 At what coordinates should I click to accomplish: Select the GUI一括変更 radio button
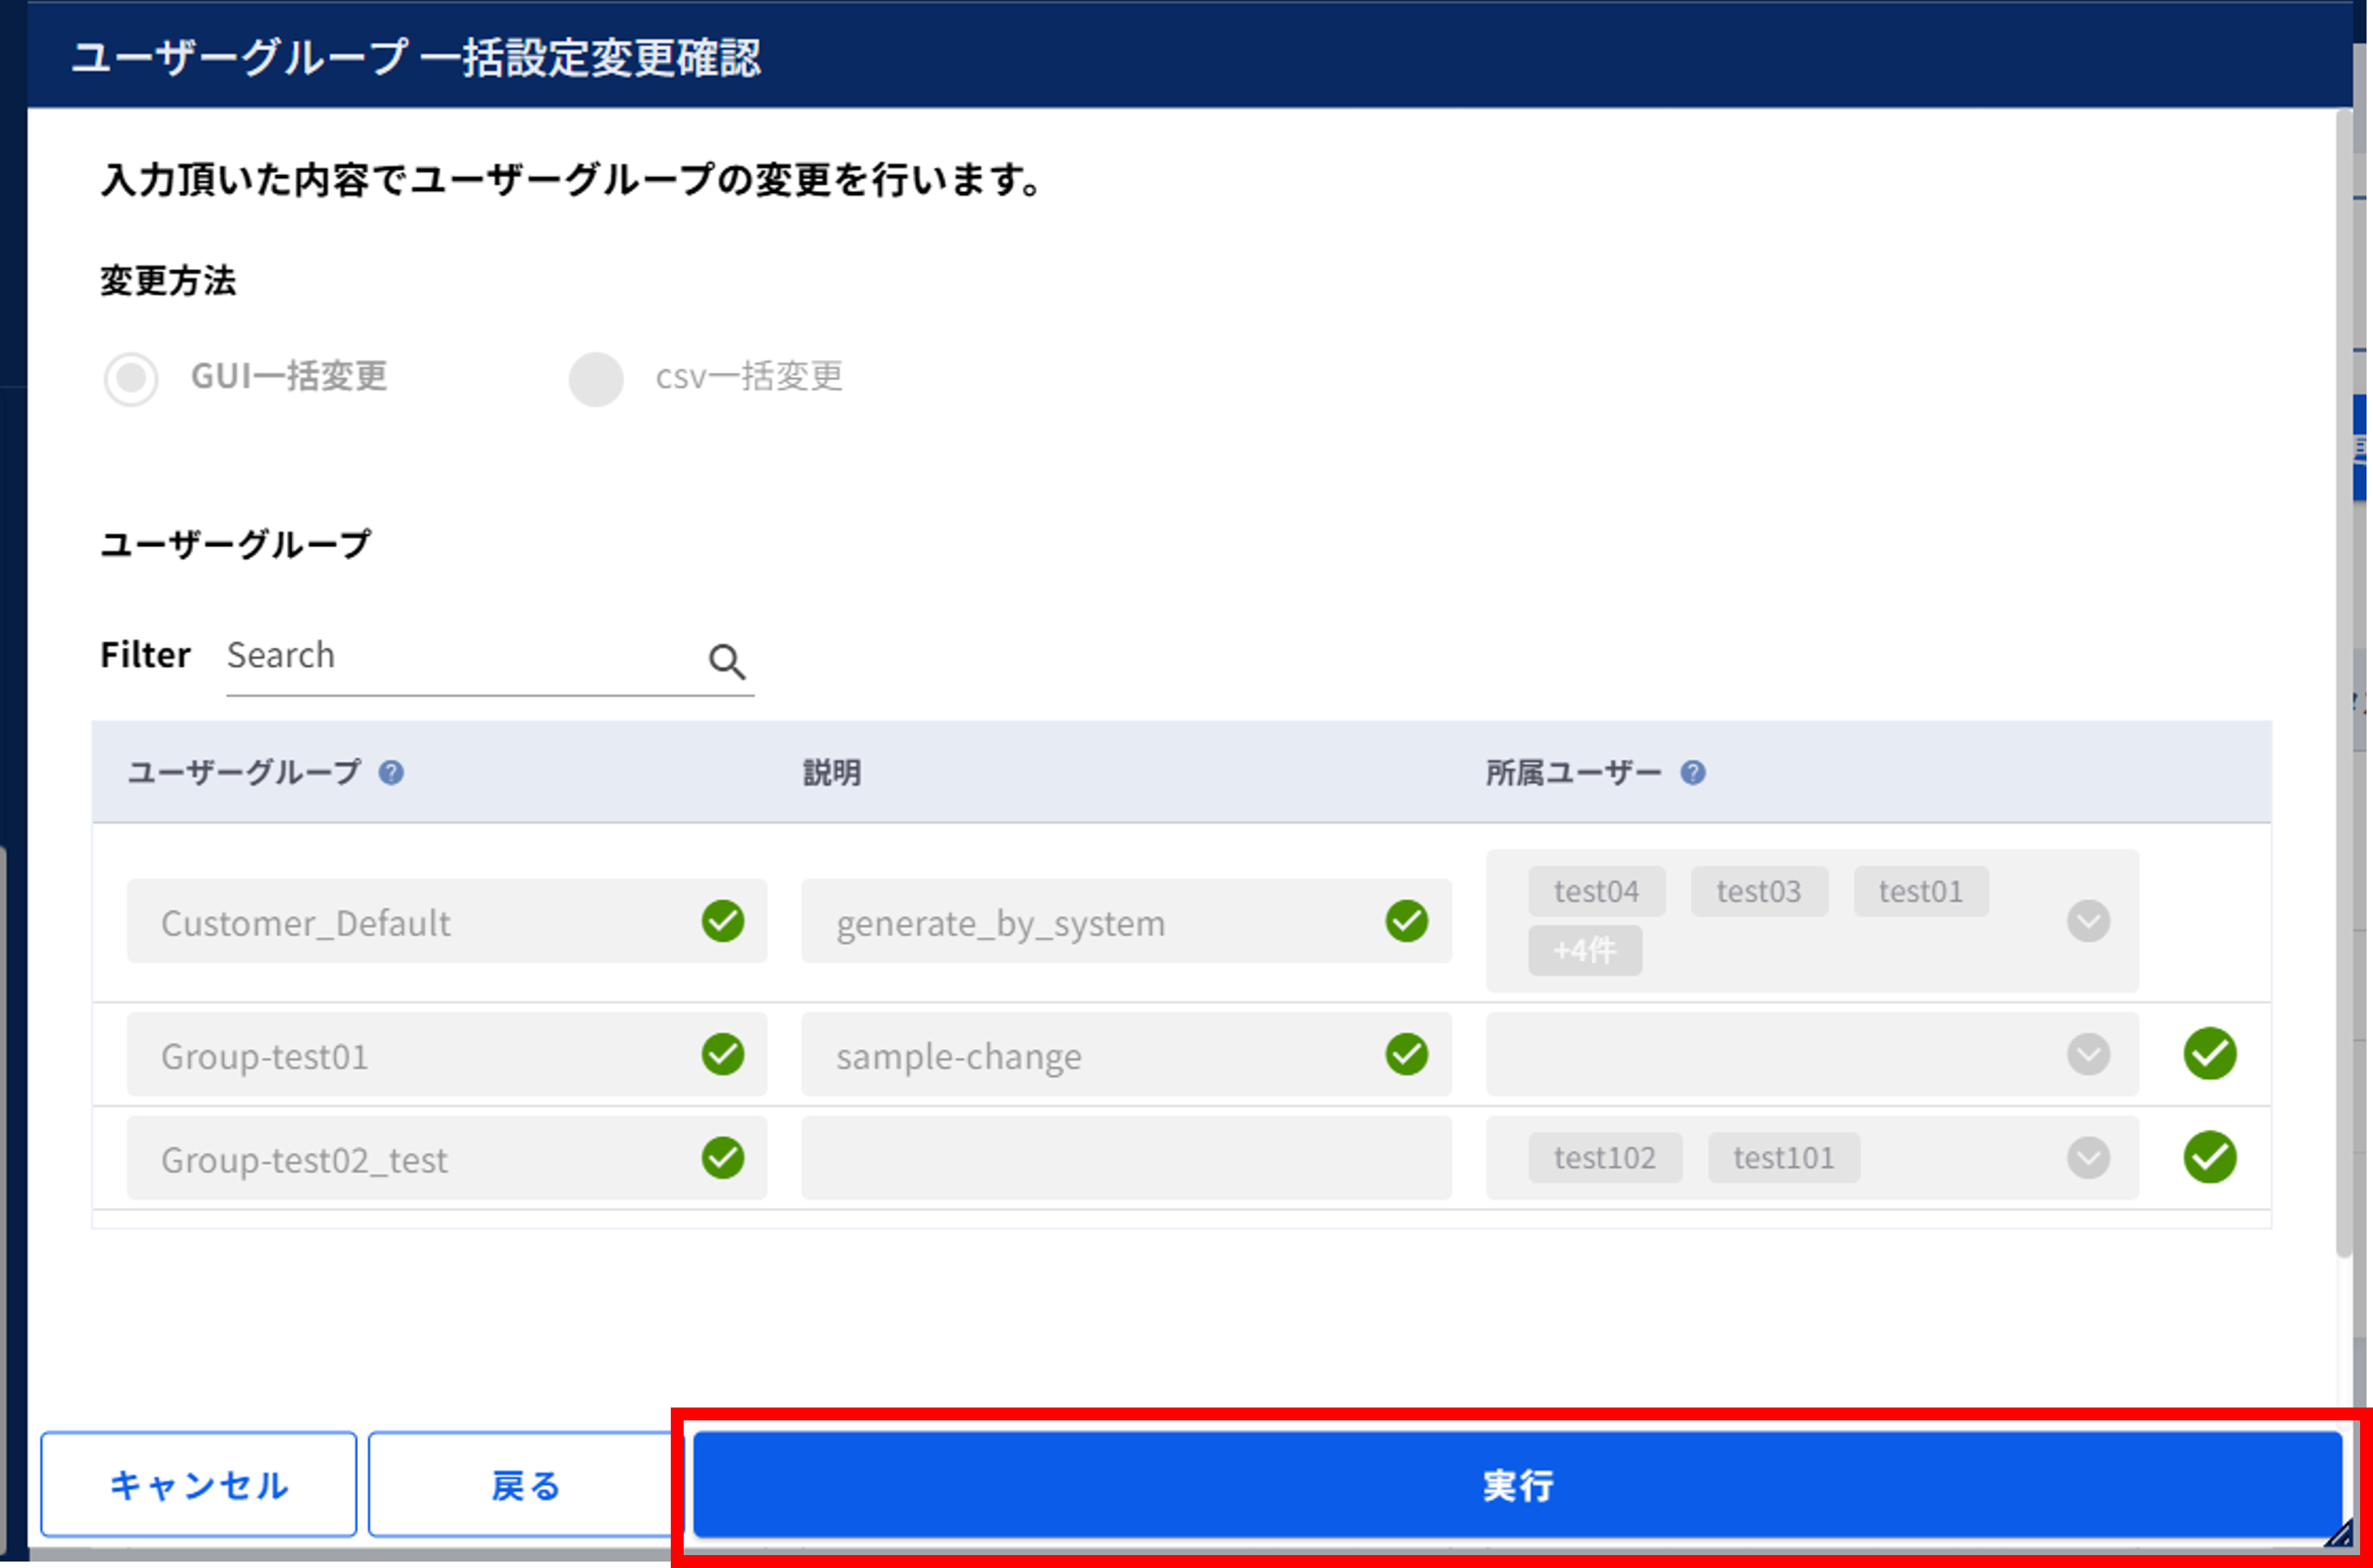tap(131, 379)
